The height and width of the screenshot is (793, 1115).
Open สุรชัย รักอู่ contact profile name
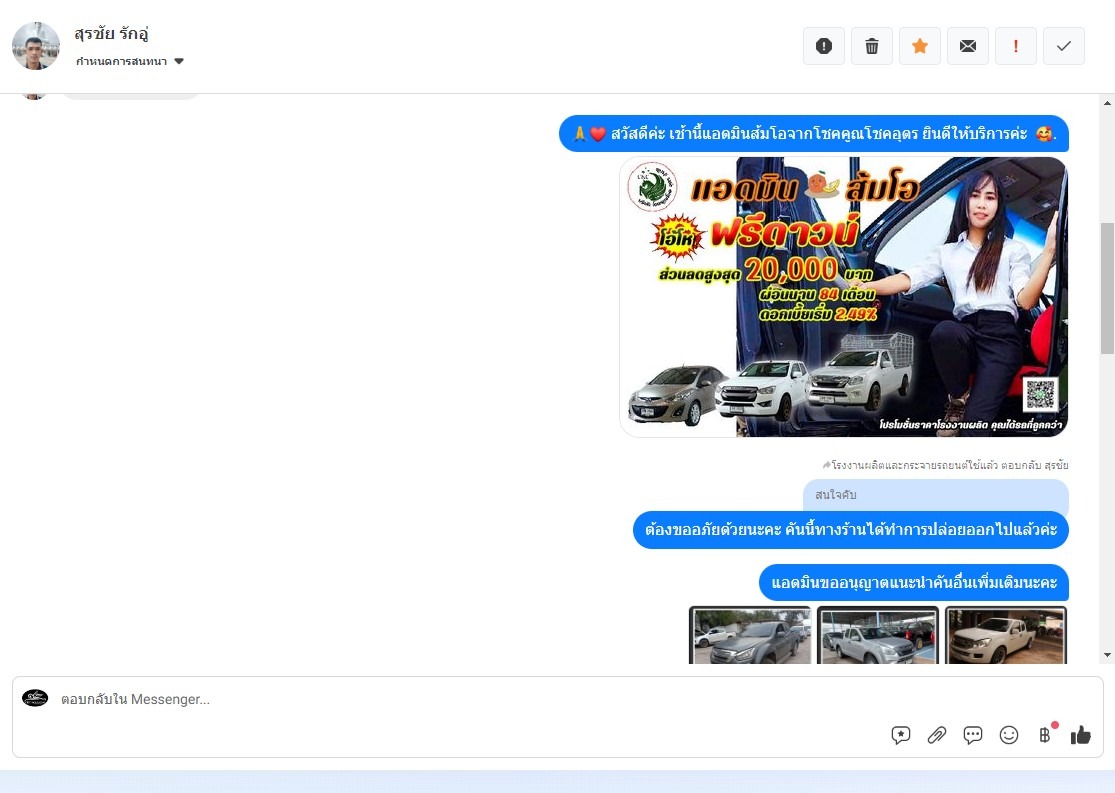(112, 34)
